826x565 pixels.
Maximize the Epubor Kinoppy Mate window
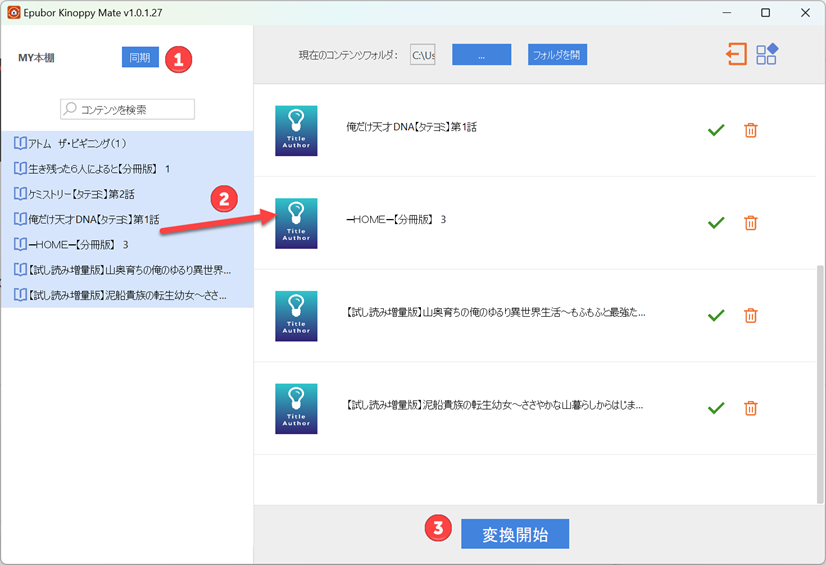click(765, 13)
